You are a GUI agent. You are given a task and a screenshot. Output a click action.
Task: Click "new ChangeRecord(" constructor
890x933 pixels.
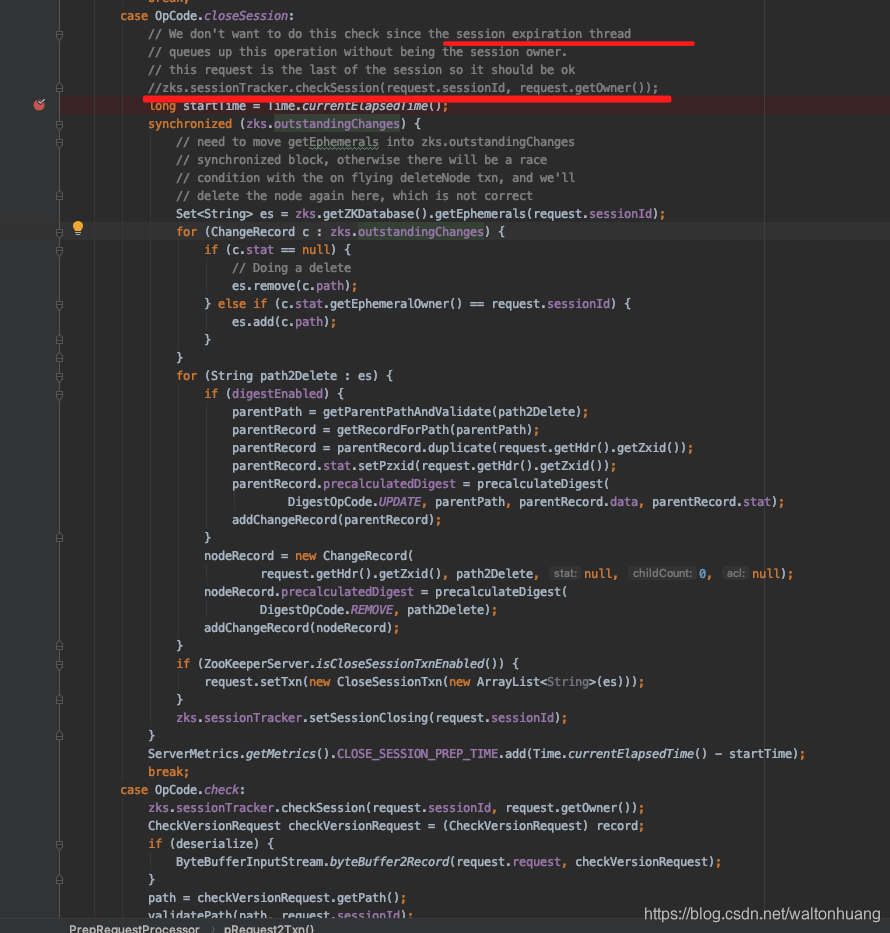[x=354, y=556]
